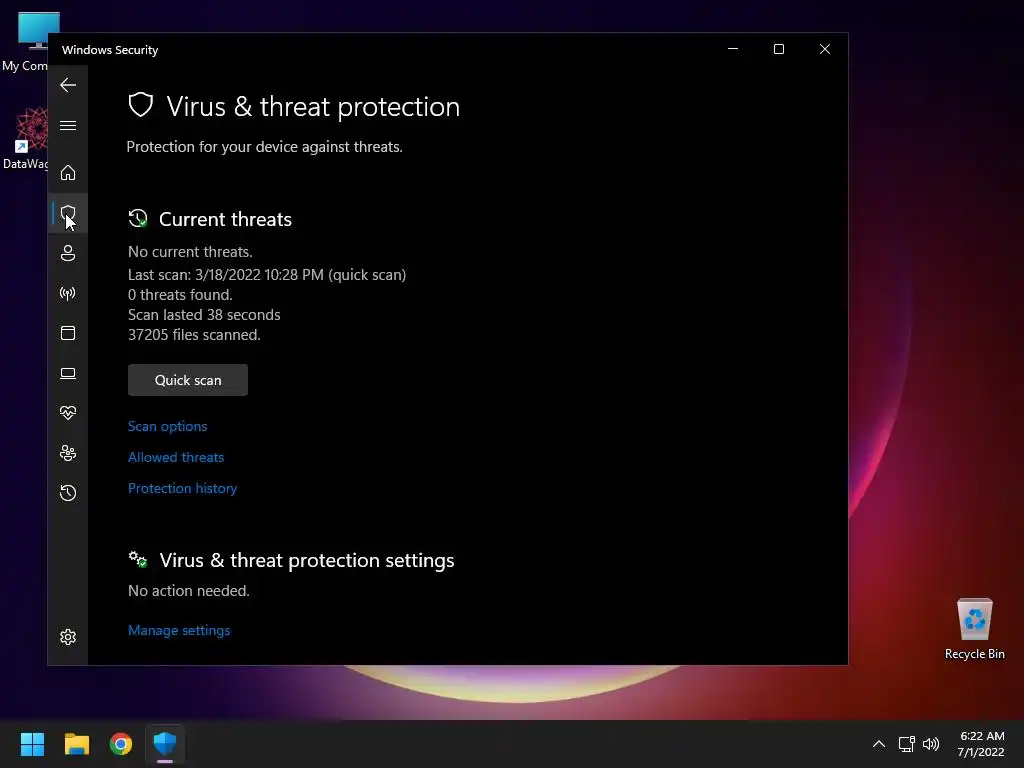This screenshot has width=1024, height=768.
Task: Click the Quick scan button
Action: click(187, 380)
